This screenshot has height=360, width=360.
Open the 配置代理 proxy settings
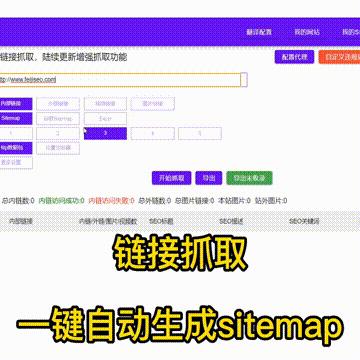point(294,57)
